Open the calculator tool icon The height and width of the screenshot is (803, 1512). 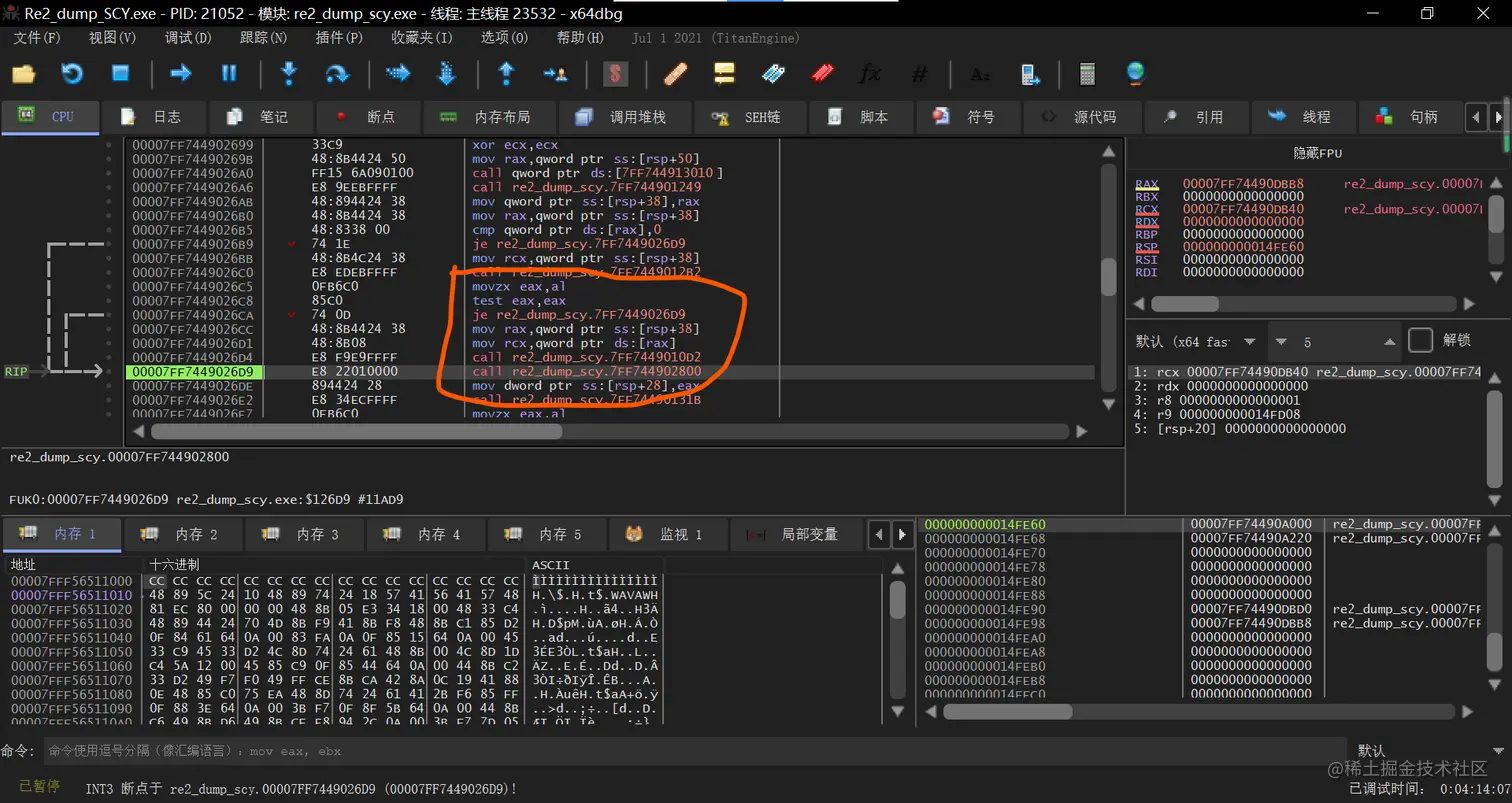click(x=1087, y=74)
